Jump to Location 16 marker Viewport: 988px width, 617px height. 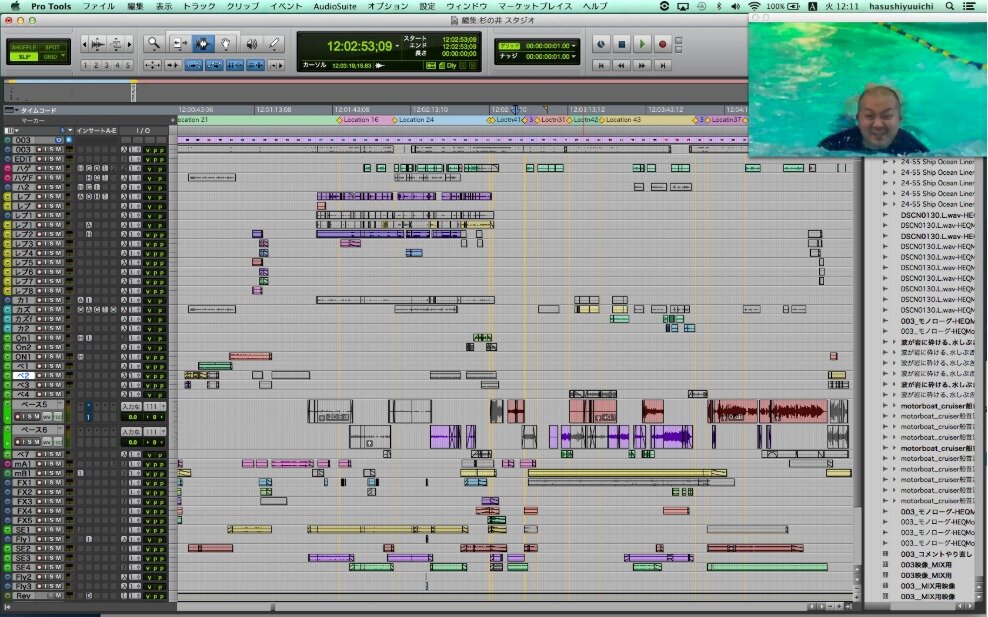[x=360, y=119]
